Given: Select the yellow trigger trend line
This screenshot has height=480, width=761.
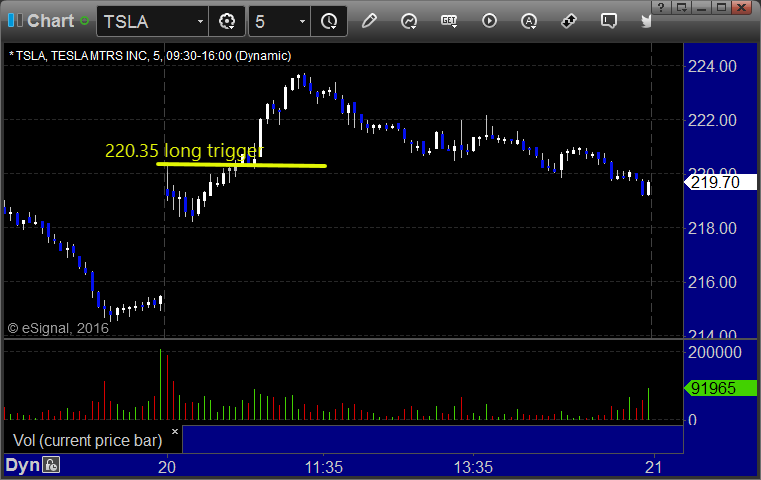Looking at the screenshot, I should pyautogui.click(x=241, y=165).
